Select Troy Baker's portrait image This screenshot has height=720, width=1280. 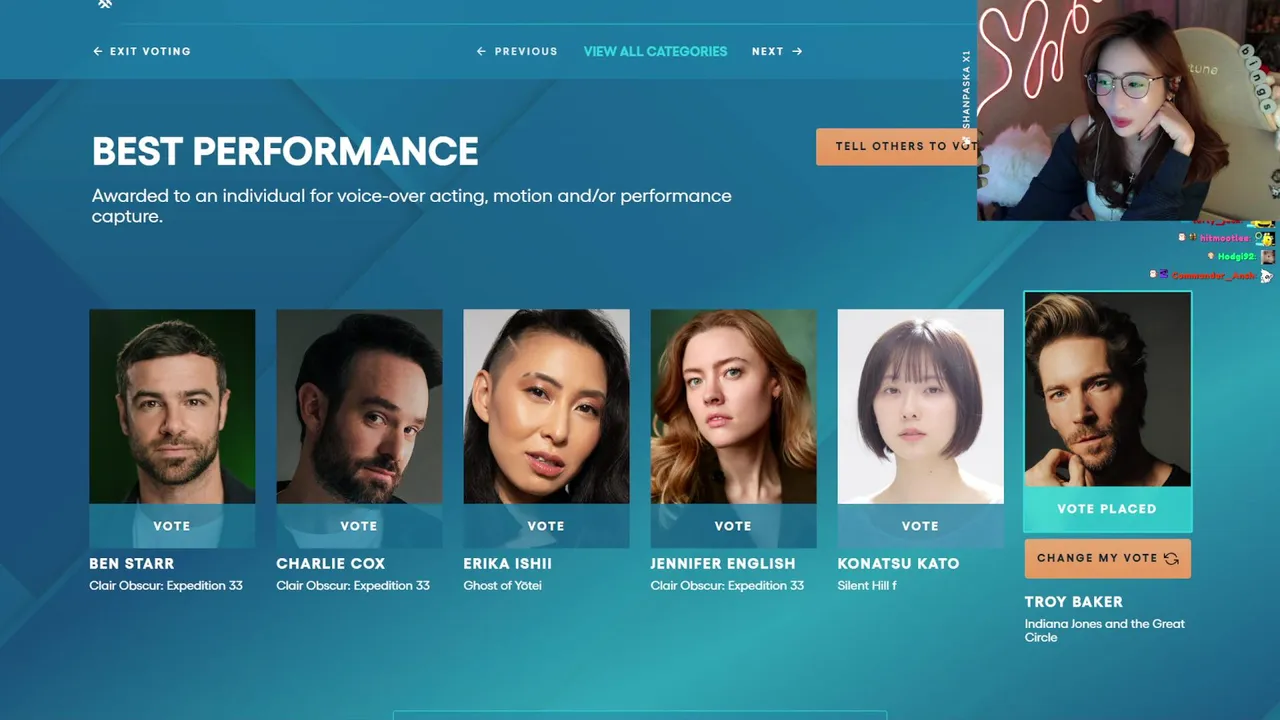[1107, 389]
